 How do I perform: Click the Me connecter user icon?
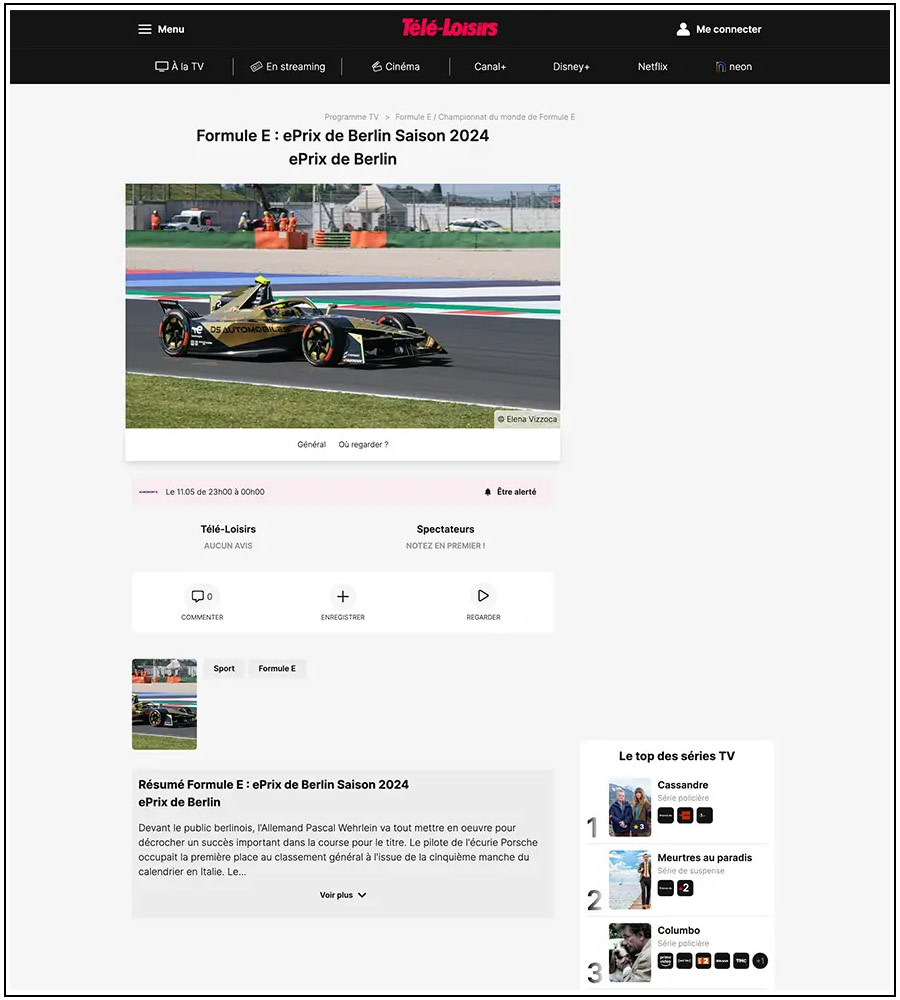tap(683, 29)
